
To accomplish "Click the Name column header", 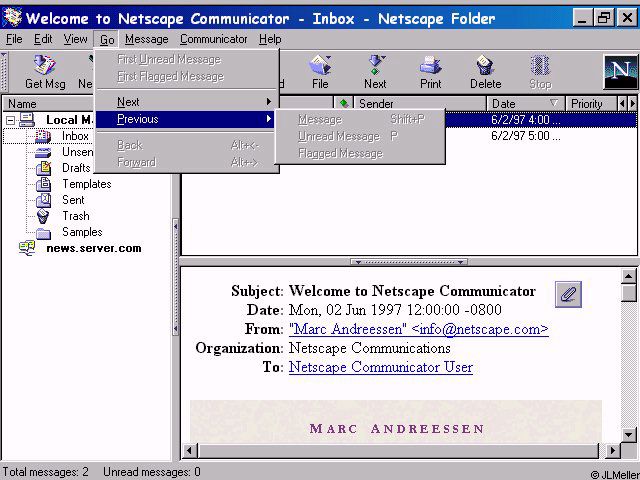I will point(49,103).
